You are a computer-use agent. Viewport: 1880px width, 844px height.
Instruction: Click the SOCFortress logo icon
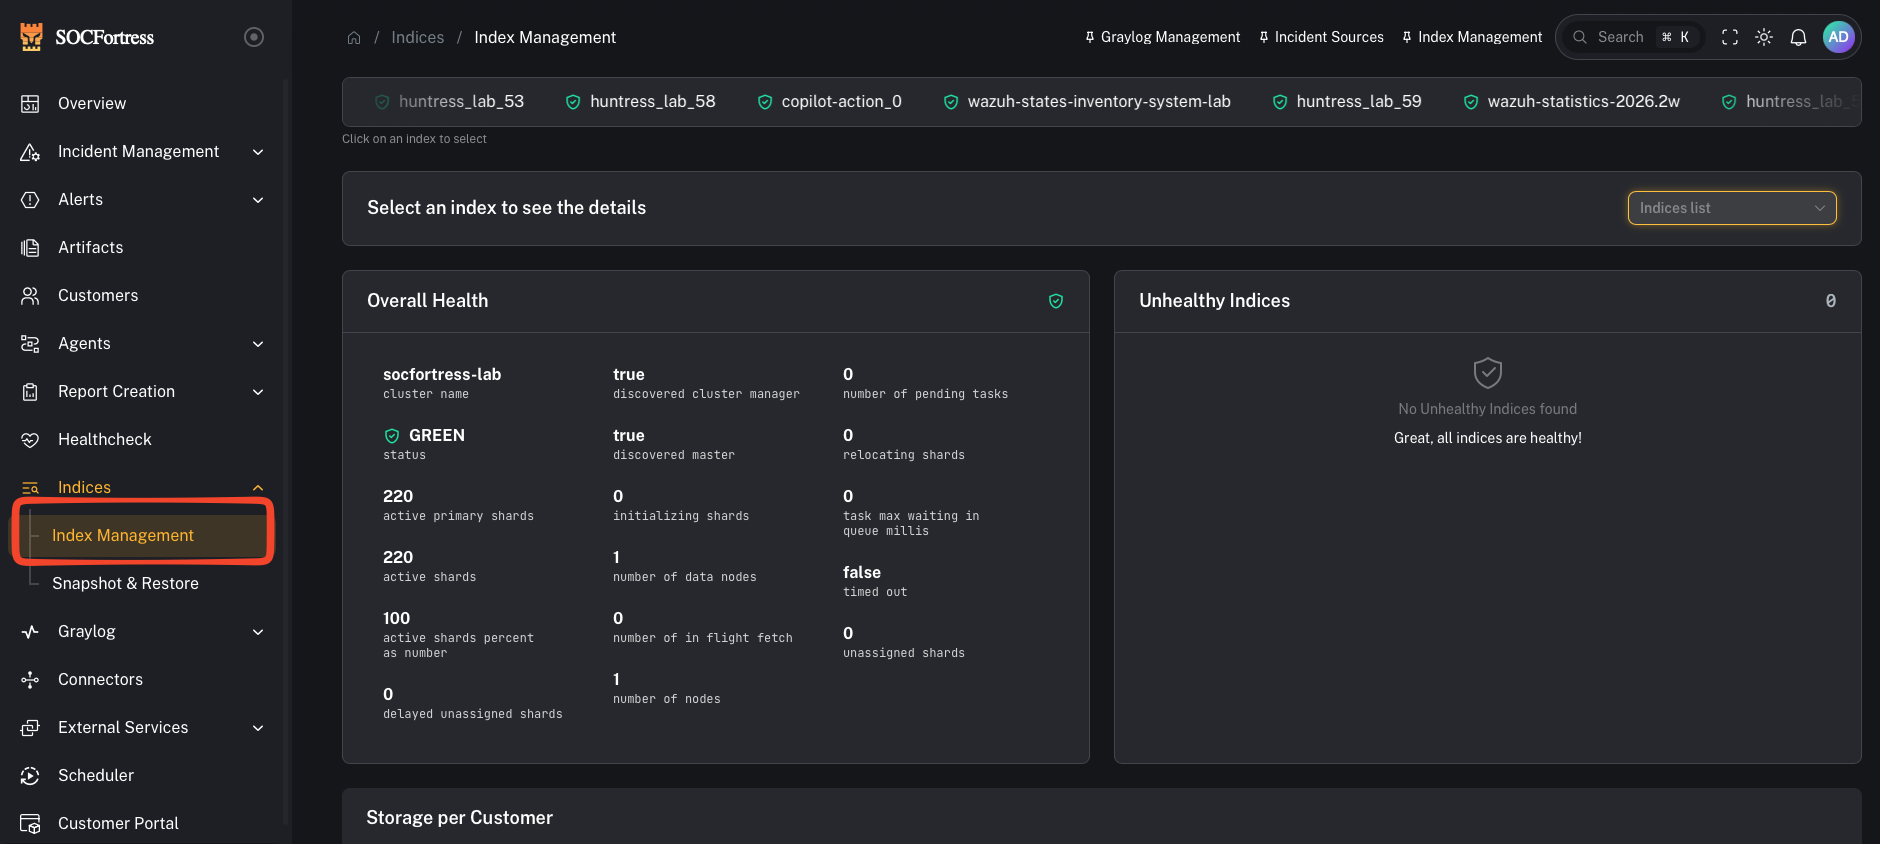pyautogui.click(x=32, y=37)
